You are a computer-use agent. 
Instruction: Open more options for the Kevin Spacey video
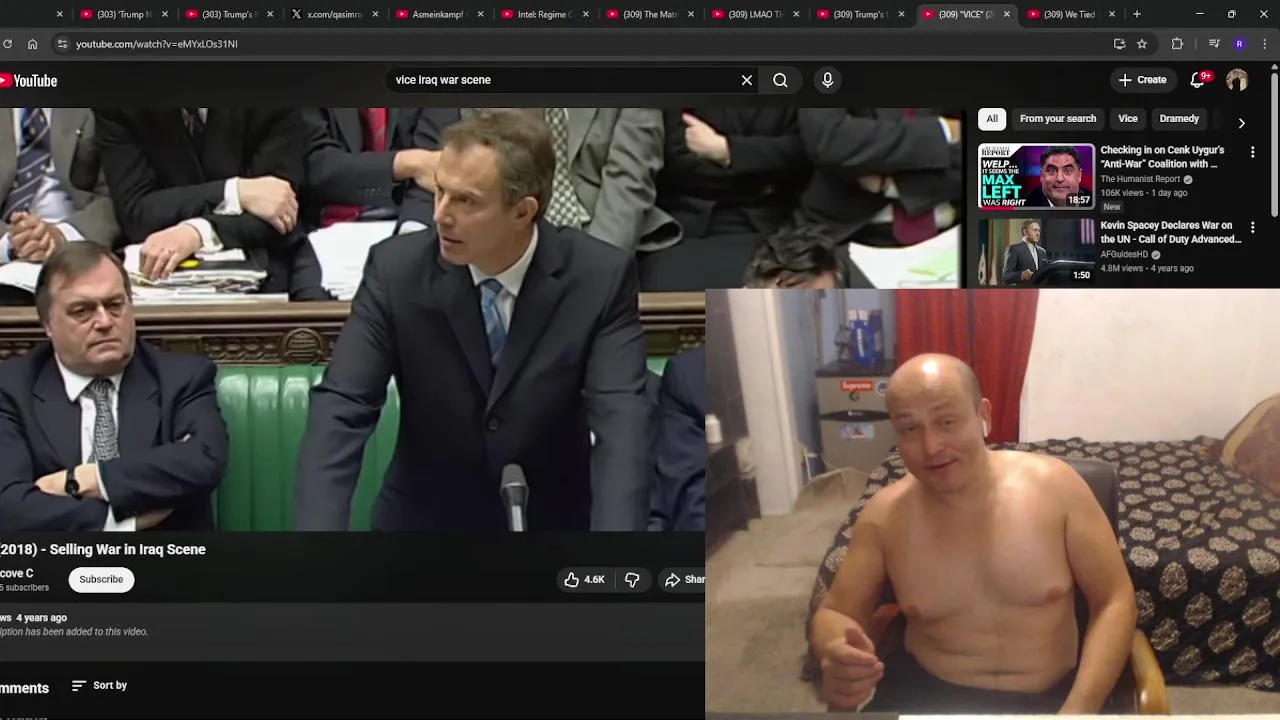click(x=1252, y=228)
